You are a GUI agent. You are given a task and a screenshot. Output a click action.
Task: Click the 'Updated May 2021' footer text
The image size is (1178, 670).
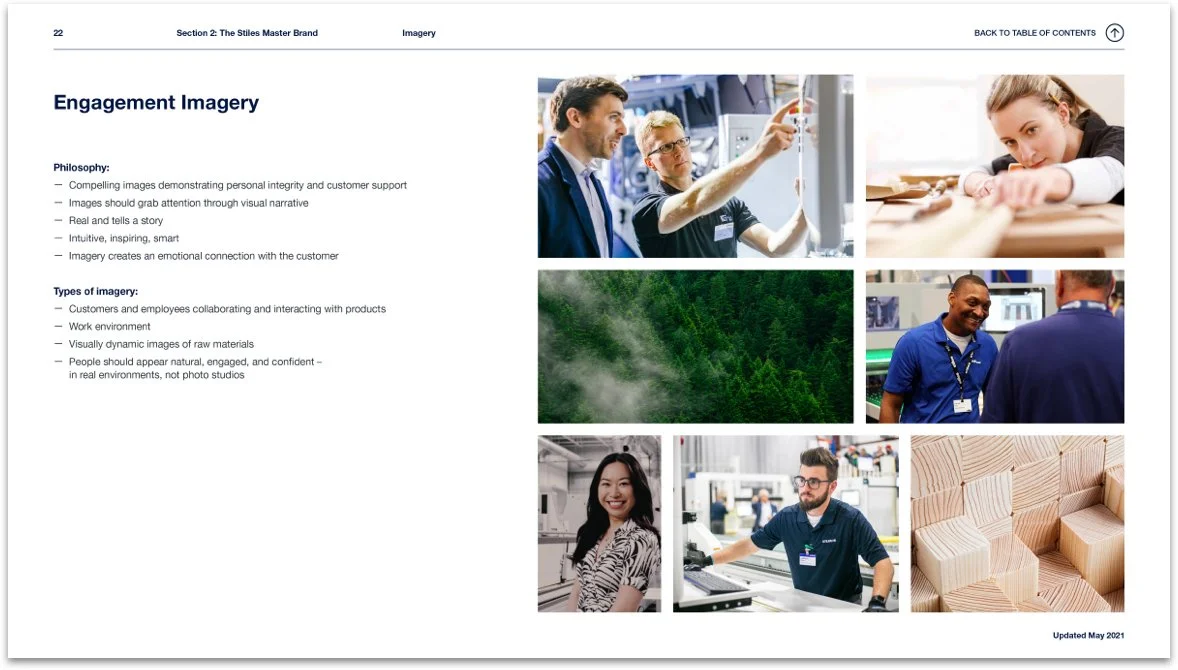[x=1089, y=635]
